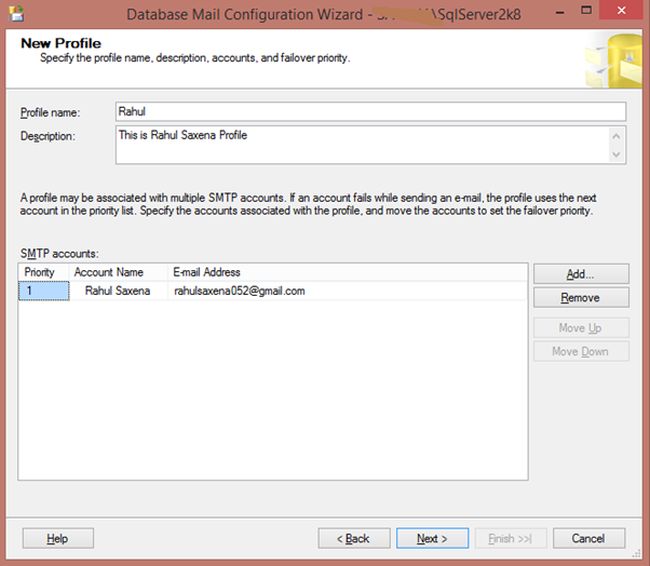Close the wizard window
This screenshot has width=650, height=566.
[x=621, y=11]
